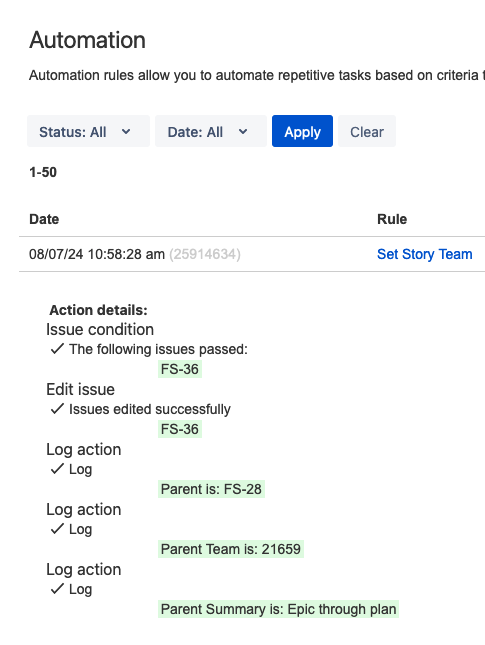Open the Date: All filter dropdown
This screenshot has width=485, height=645.
click(x=211, y=131)
